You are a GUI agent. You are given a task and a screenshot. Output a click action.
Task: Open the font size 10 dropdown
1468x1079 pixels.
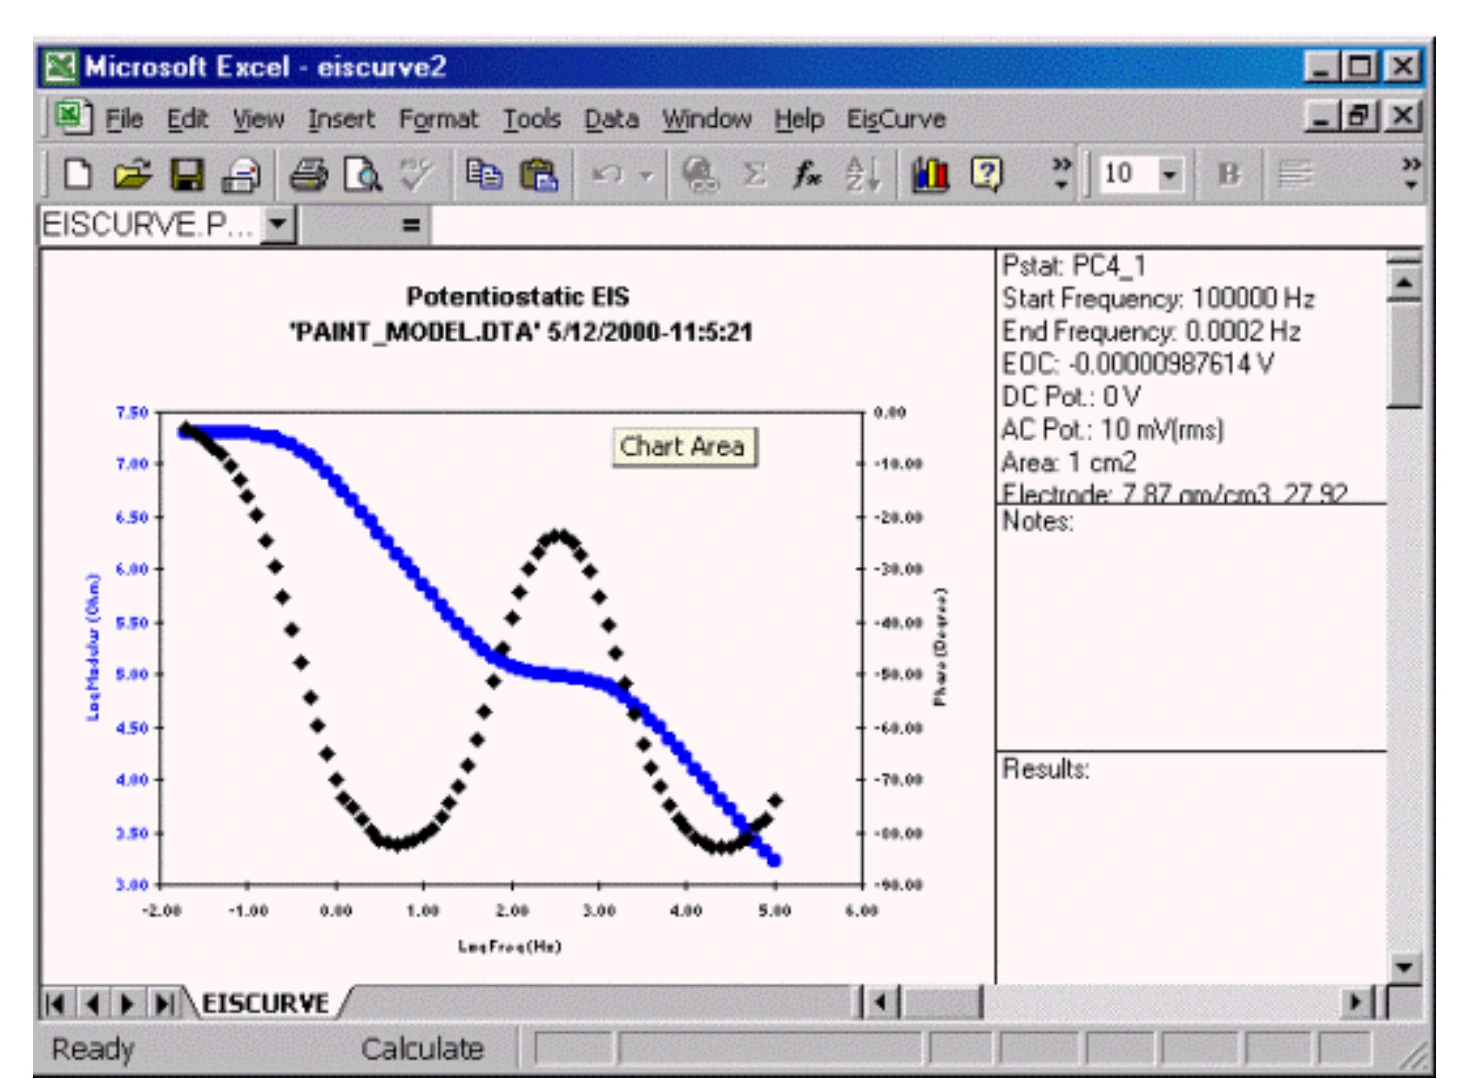click(x=1170, y=175)
